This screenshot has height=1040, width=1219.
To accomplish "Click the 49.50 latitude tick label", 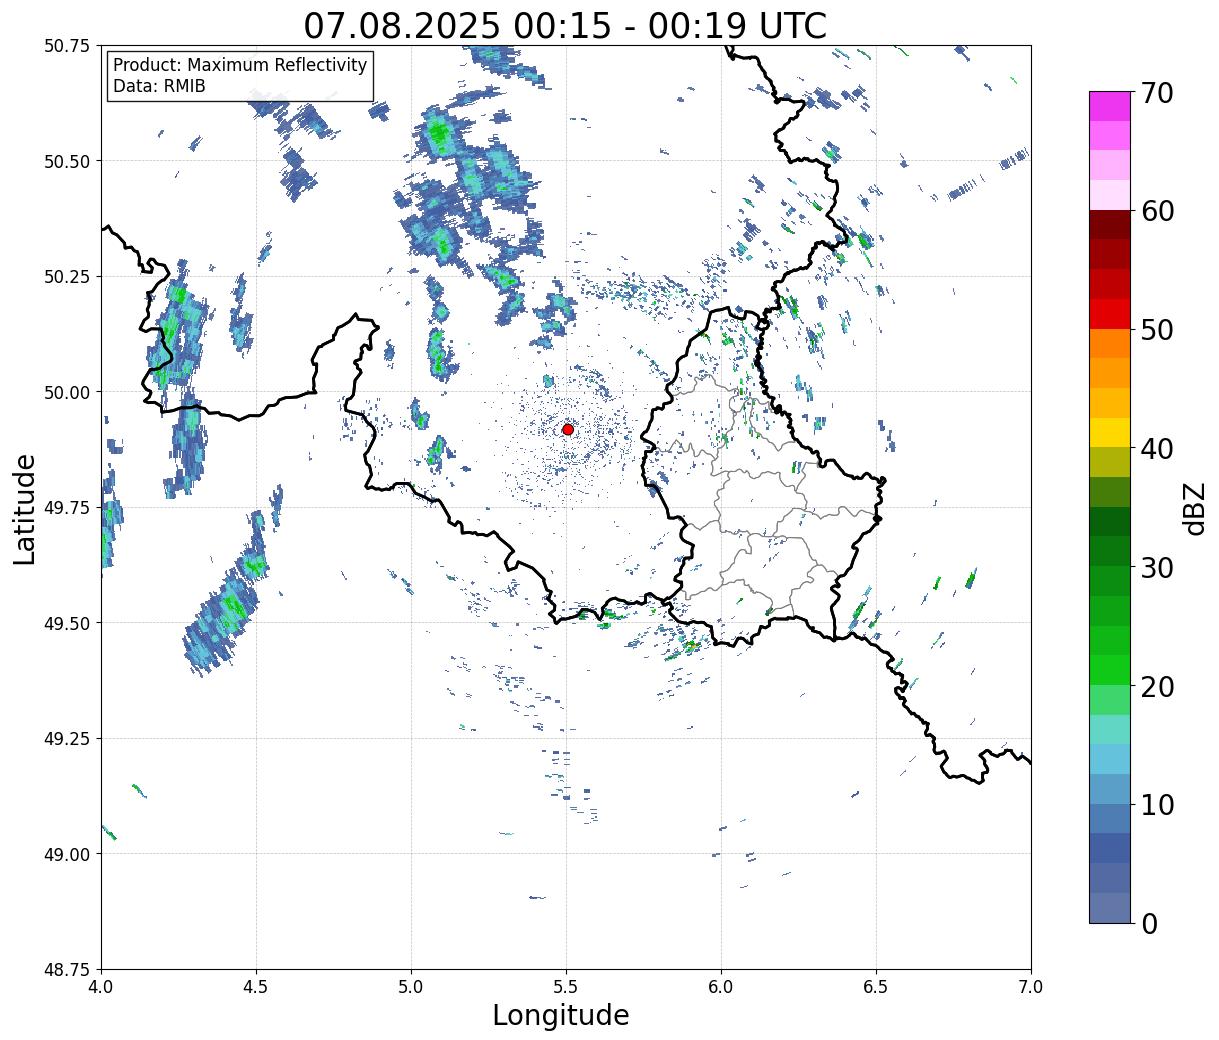I will coord(67,623).
